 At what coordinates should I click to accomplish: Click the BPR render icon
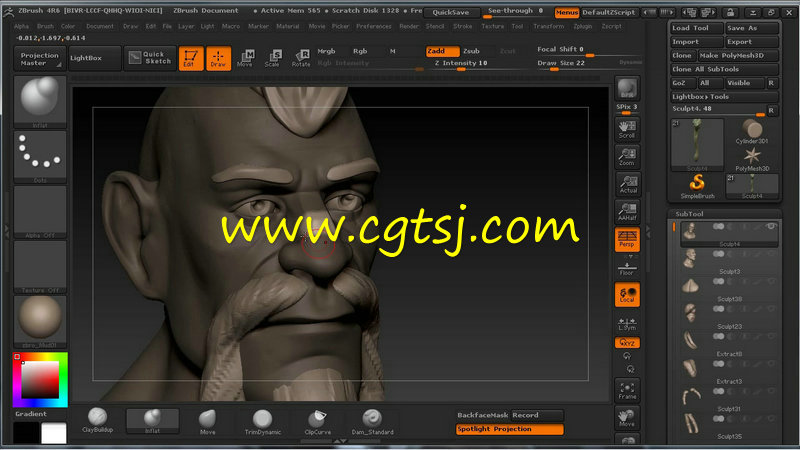click(x=627, y=88)
